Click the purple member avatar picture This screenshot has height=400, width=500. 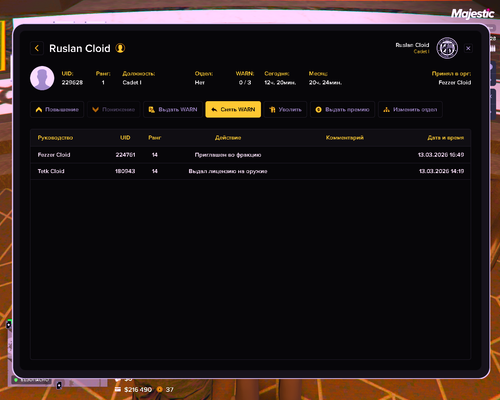(42, 78)
